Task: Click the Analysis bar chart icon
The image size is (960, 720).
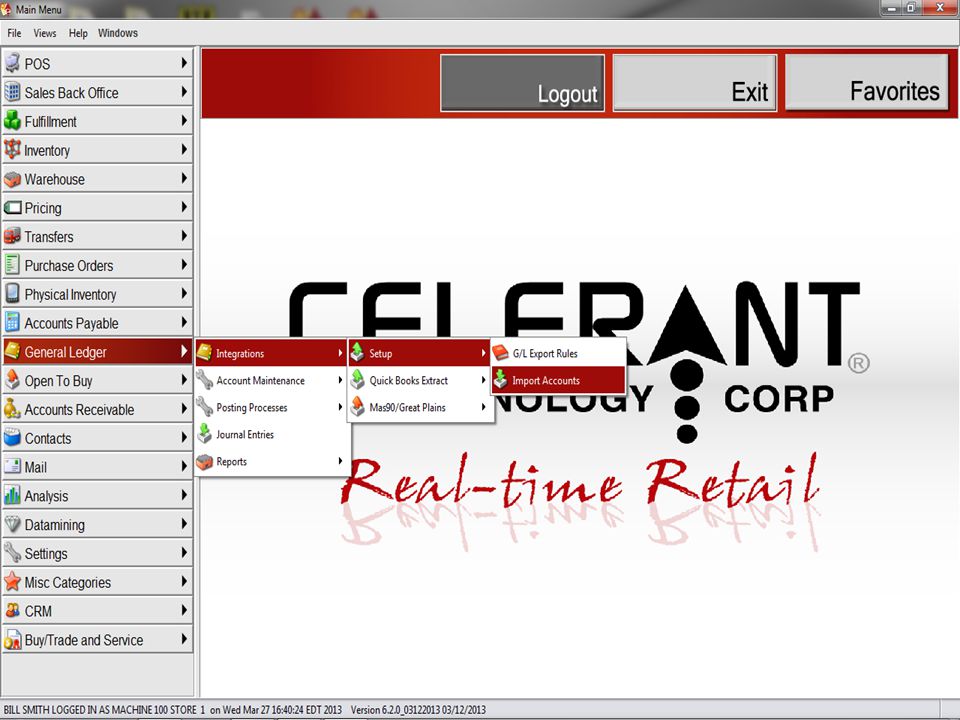Action: 12,495
